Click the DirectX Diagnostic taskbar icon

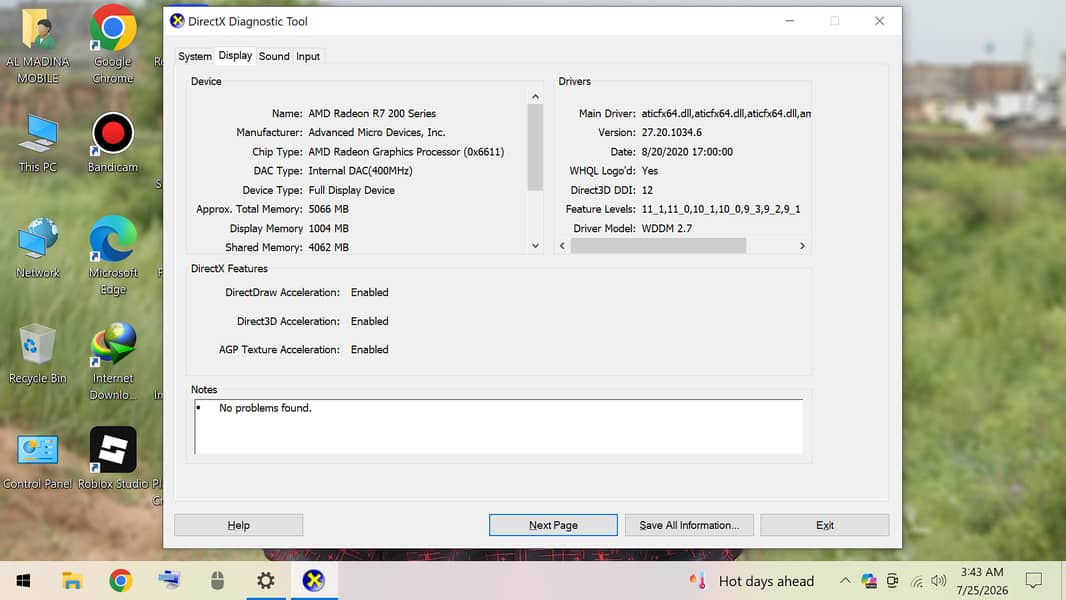click(314, 581)
